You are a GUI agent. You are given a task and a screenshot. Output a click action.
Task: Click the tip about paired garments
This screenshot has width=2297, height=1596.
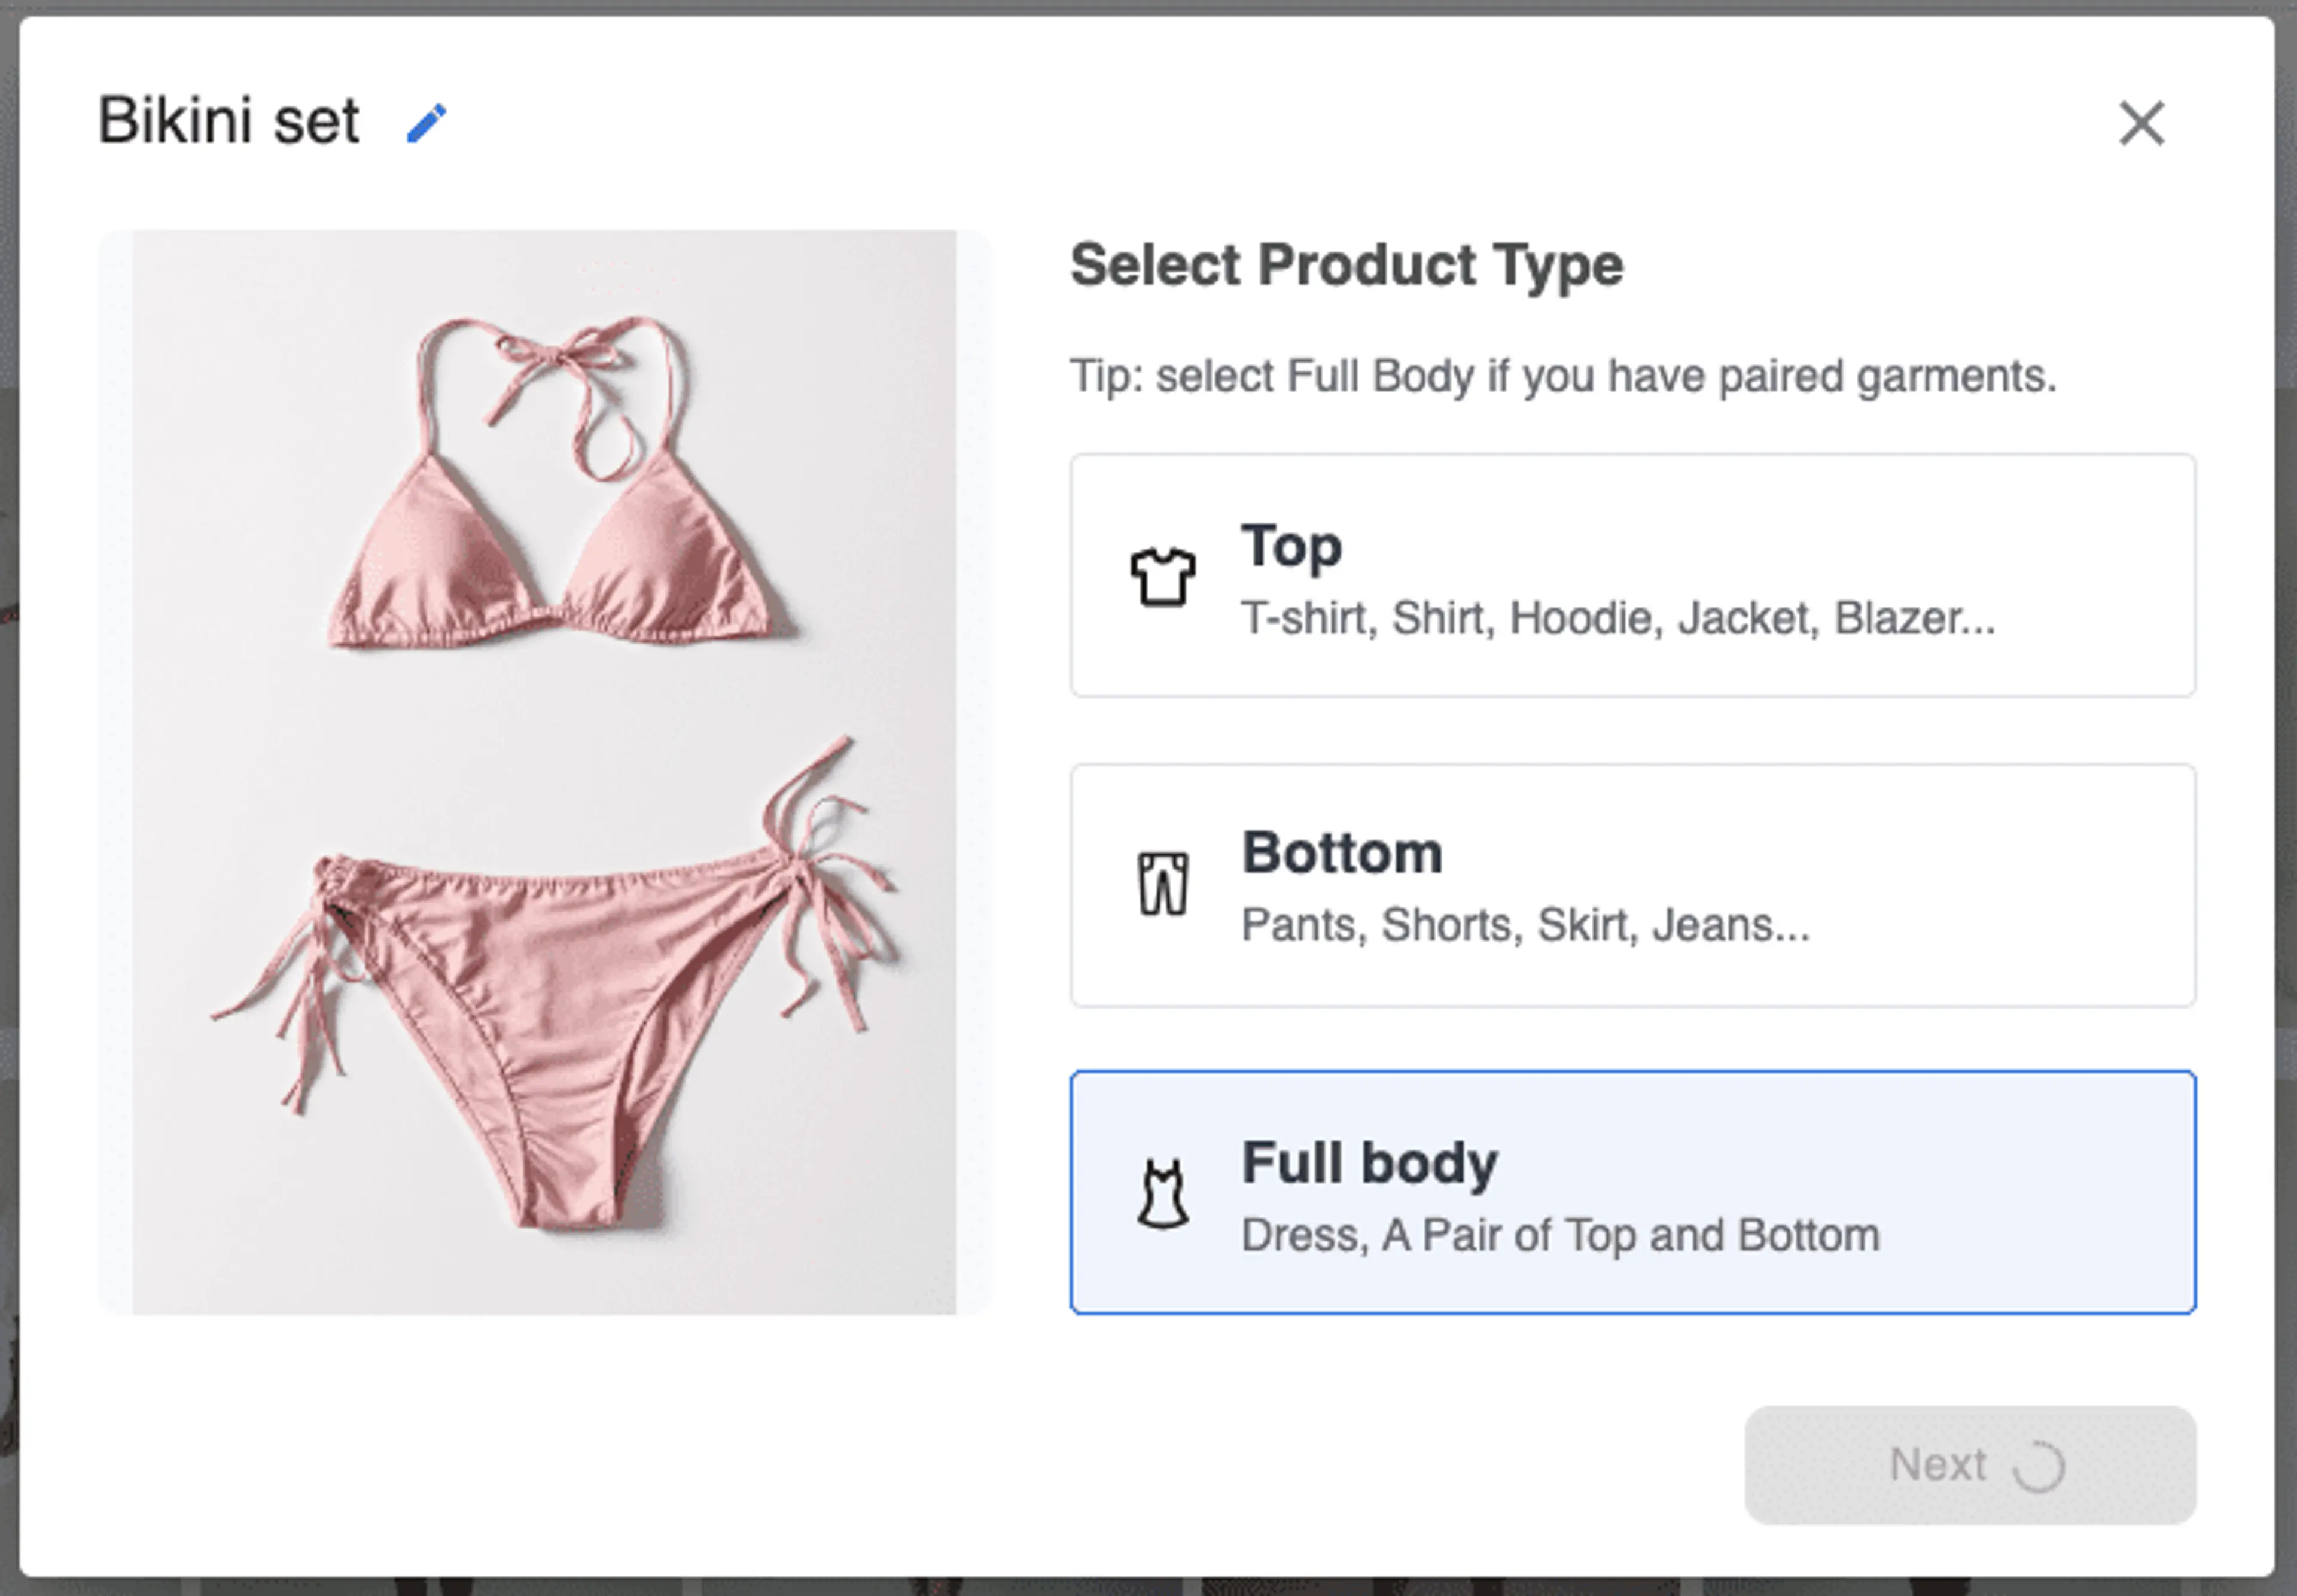coord(1563,377)
